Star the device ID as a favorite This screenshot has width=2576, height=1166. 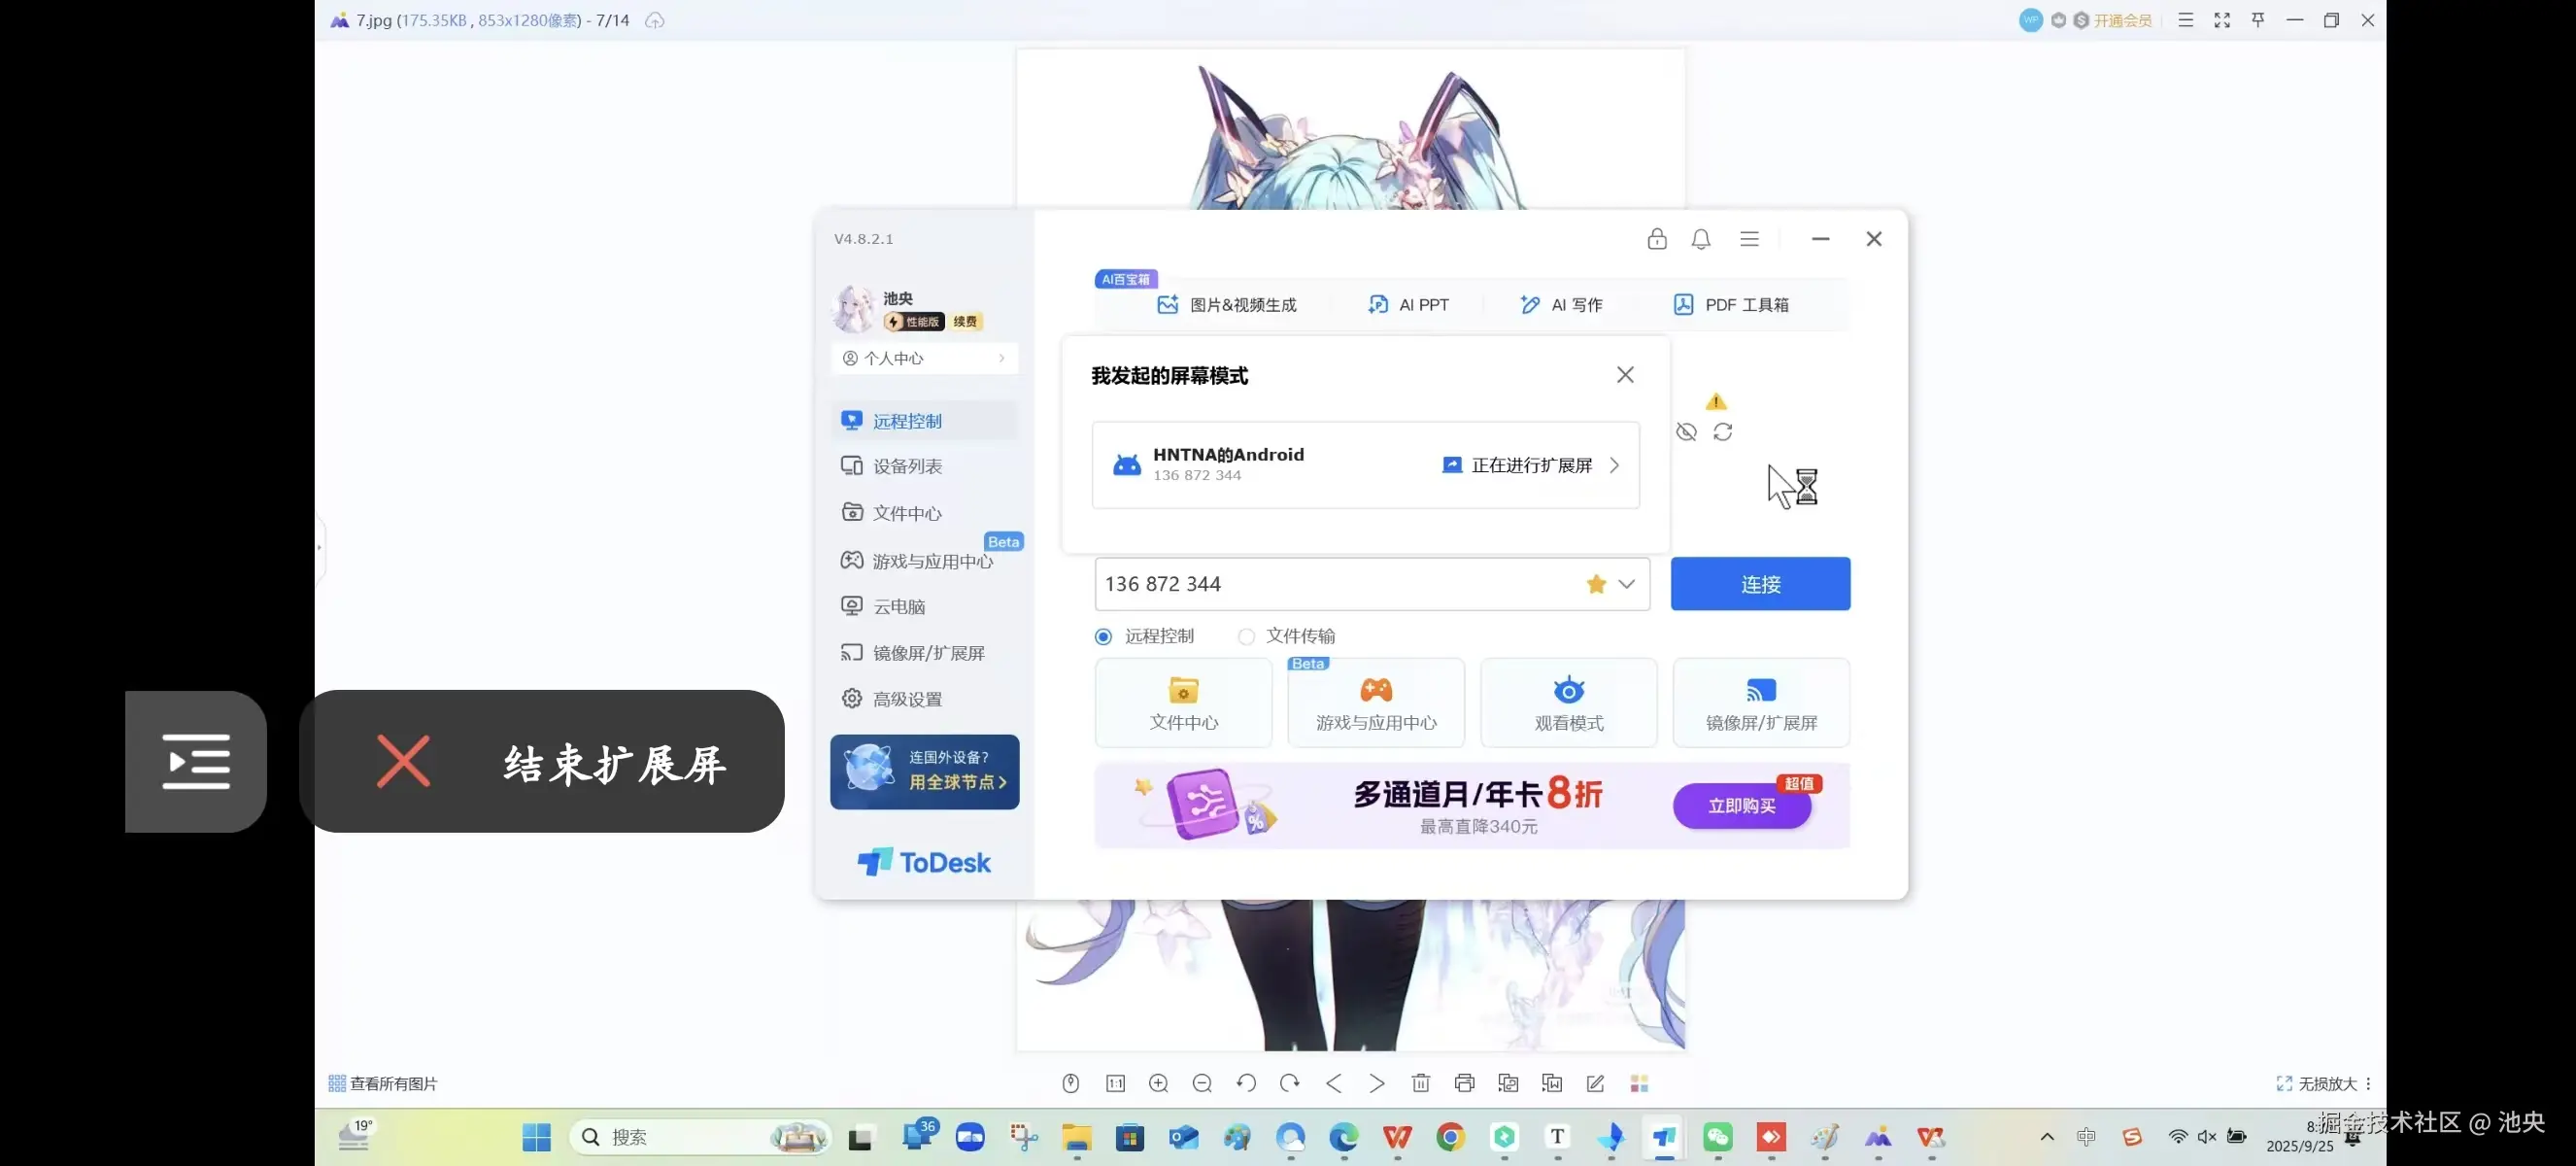[x=1594, y=584]
